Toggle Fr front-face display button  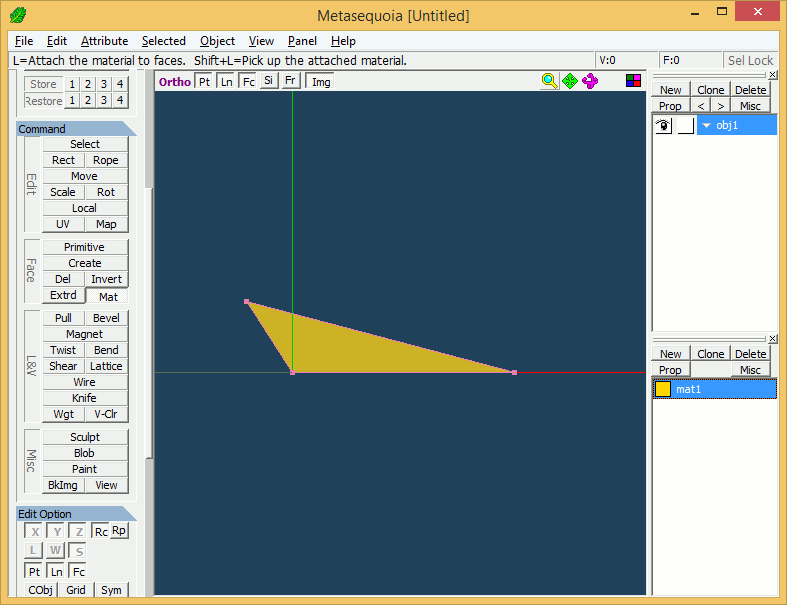(x=290, y=80)
